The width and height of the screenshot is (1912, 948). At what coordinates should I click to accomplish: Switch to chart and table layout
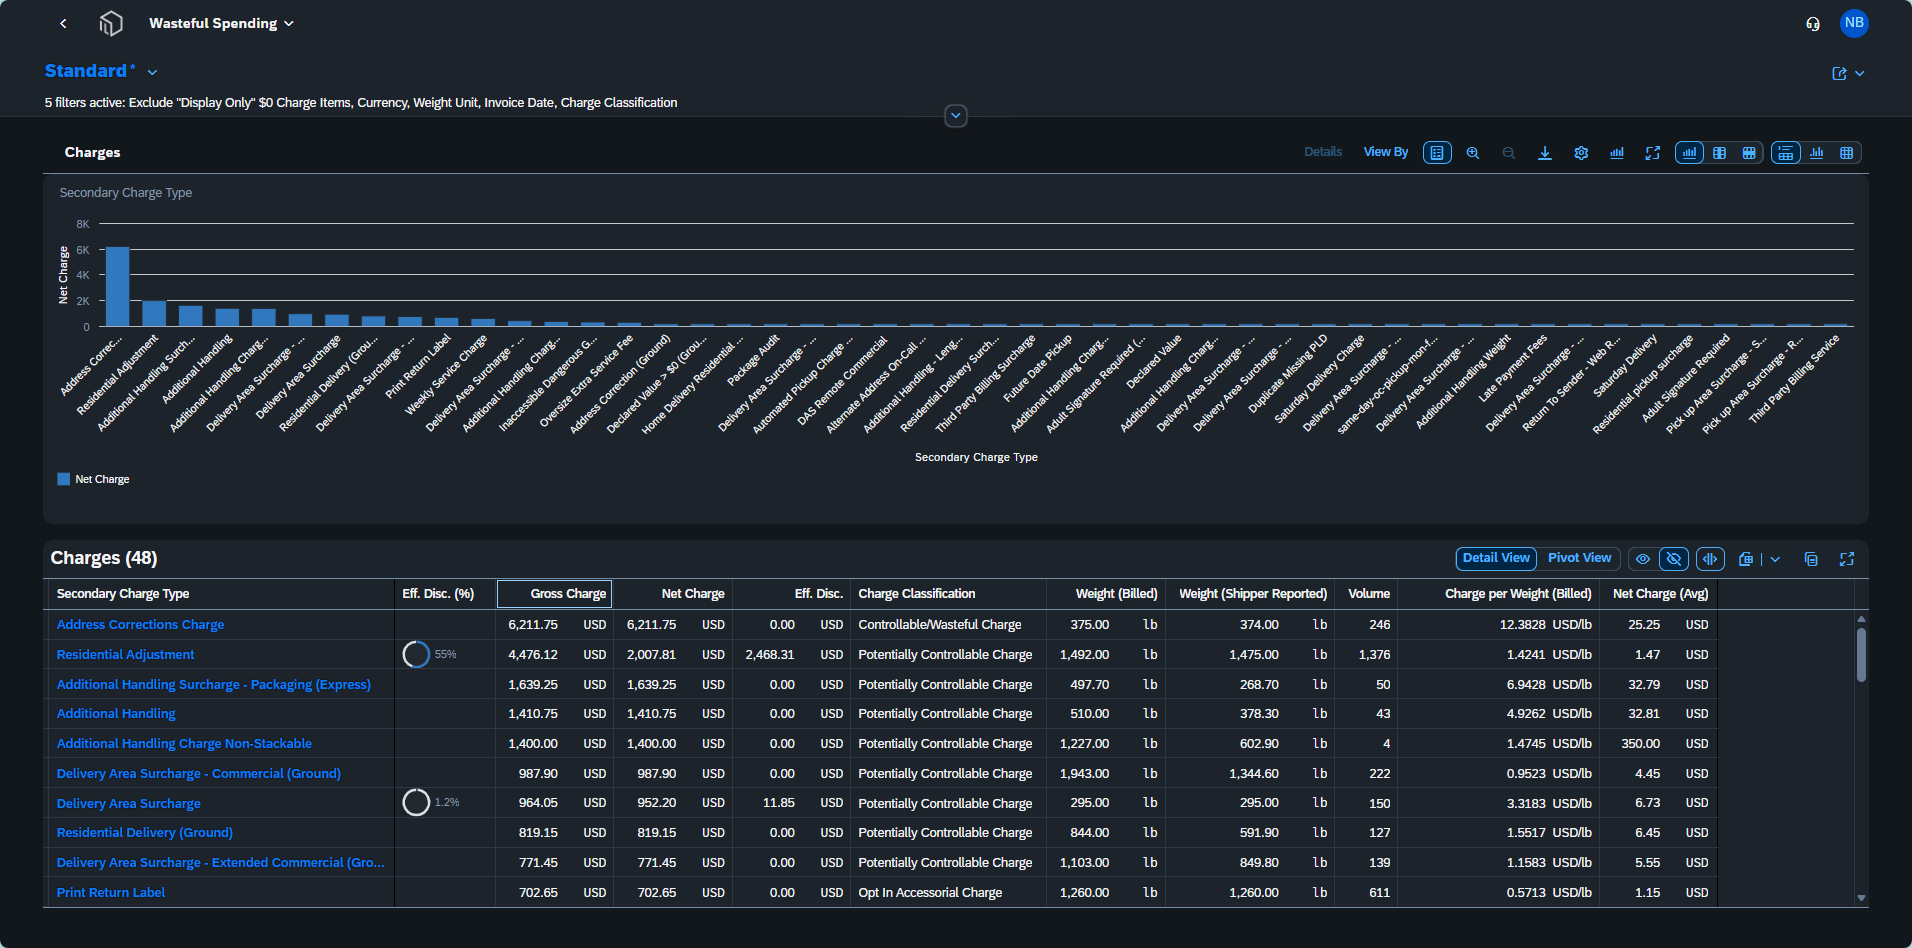[x=1720, y=153]
